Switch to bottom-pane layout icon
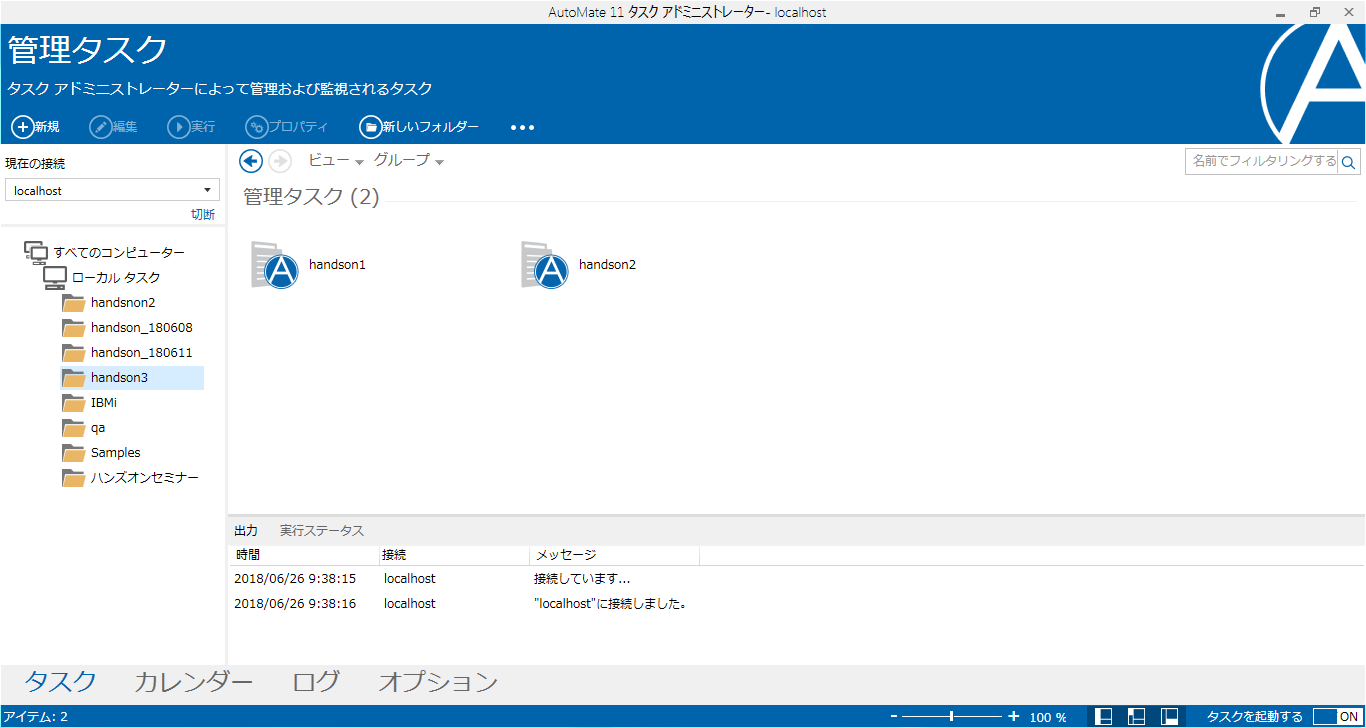1366x728 pixels. click(1104, 716)
